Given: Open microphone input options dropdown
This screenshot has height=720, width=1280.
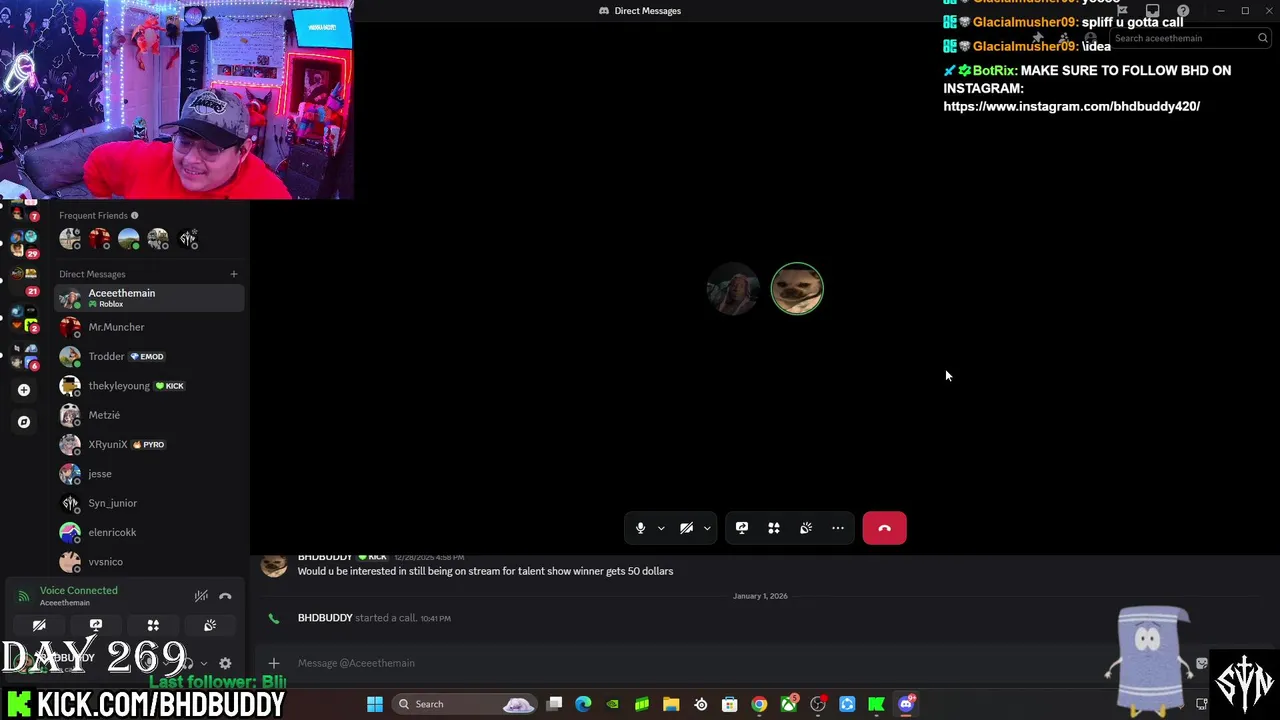Looking at the screenshot, I should click(661, 528).
